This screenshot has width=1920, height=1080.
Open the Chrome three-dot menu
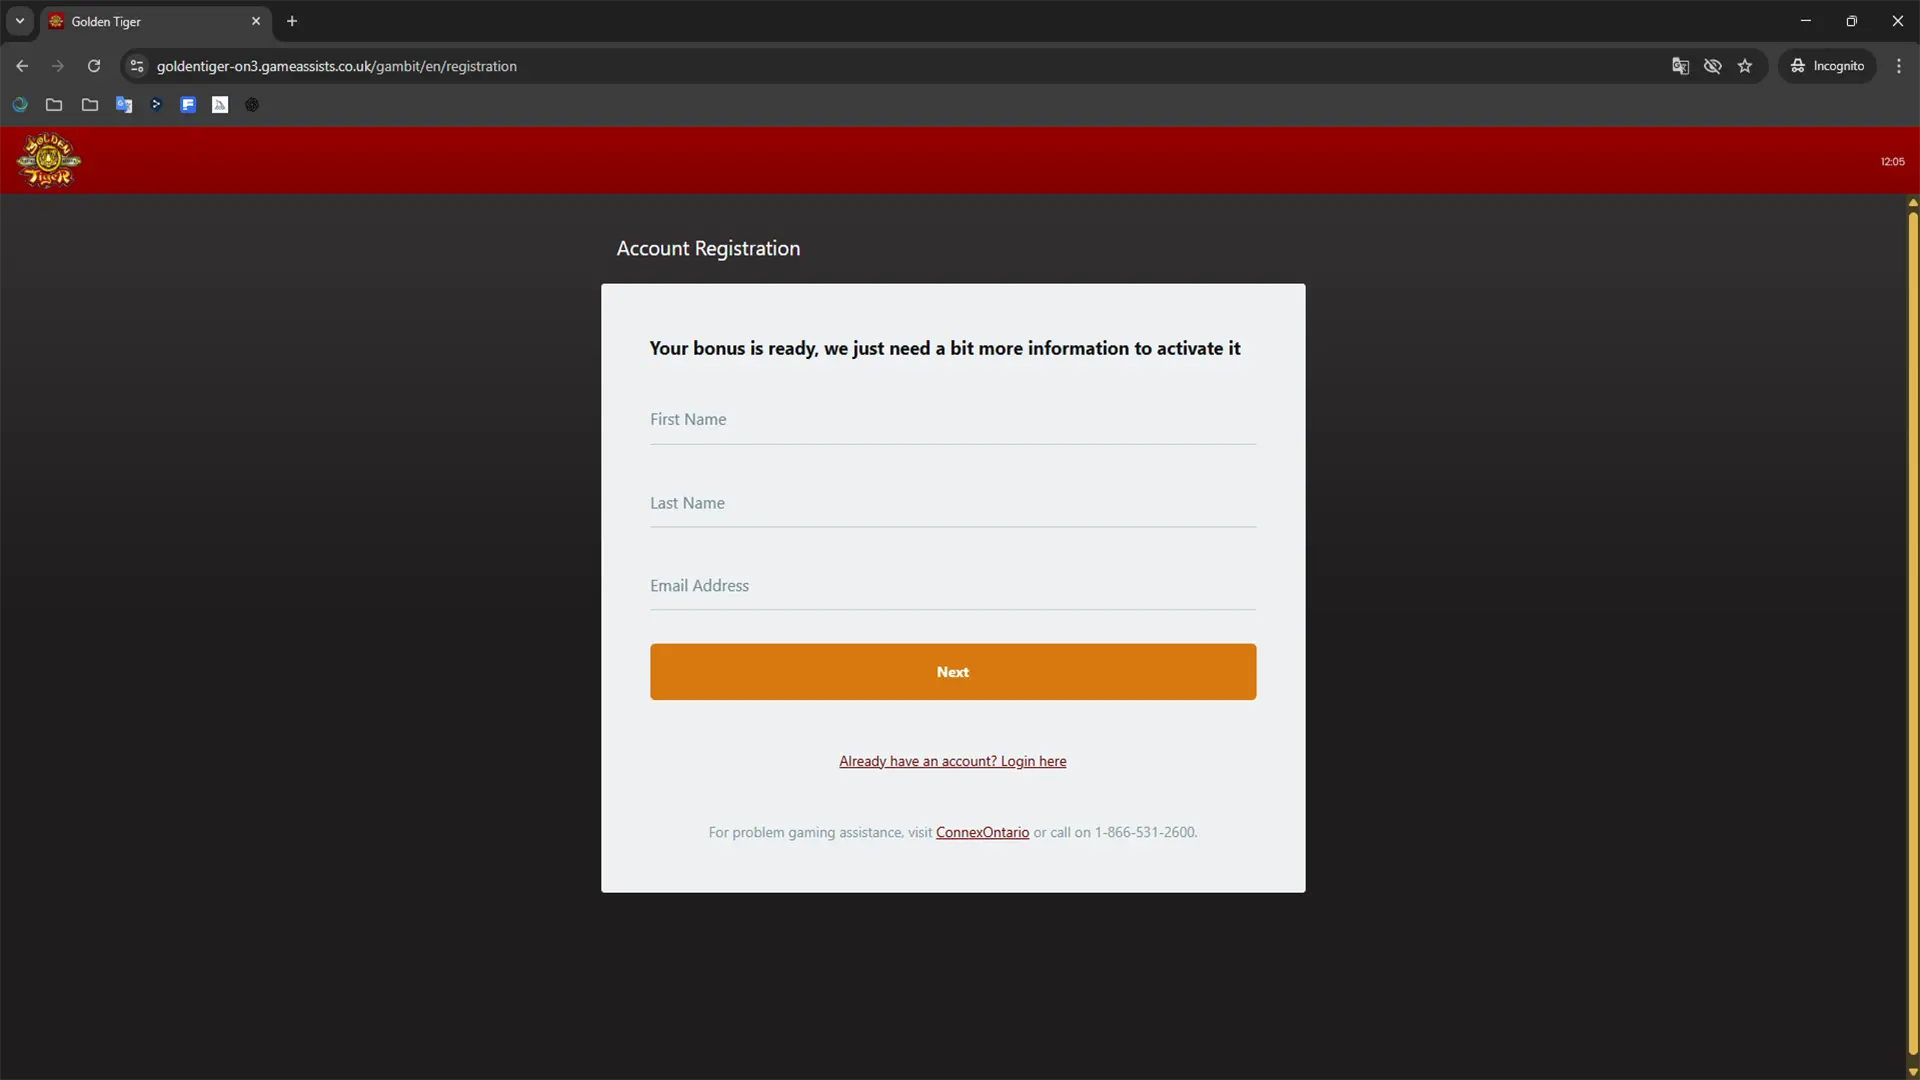click(1899, 66)
